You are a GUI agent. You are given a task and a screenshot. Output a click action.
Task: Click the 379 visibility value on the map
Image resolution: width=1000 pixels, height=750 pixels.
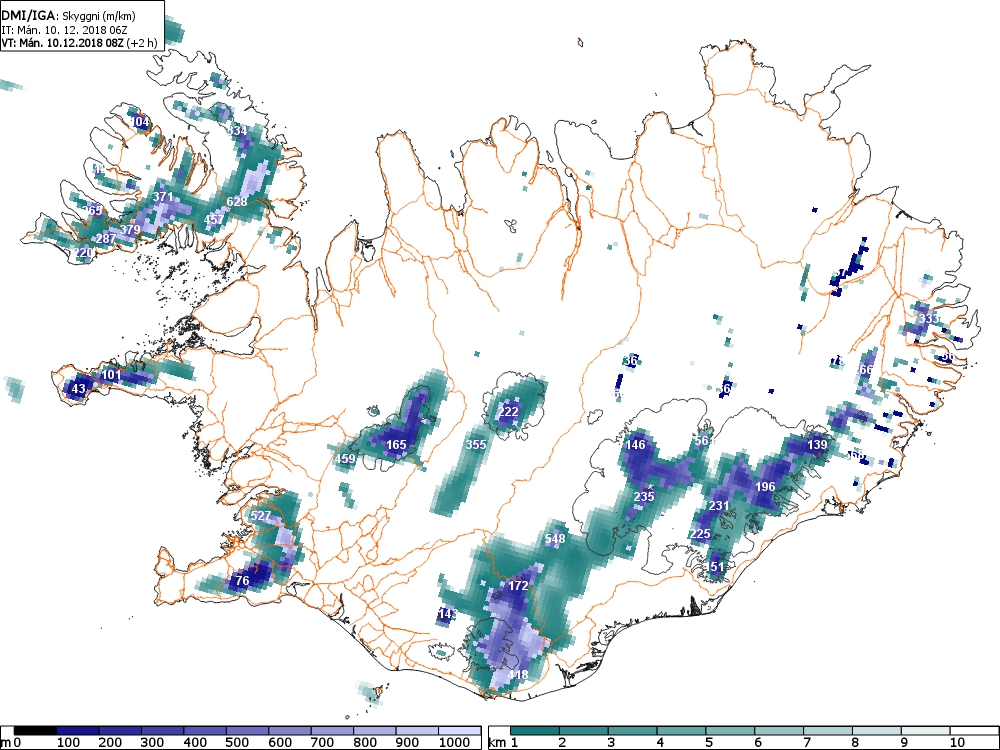click(130, 230)
